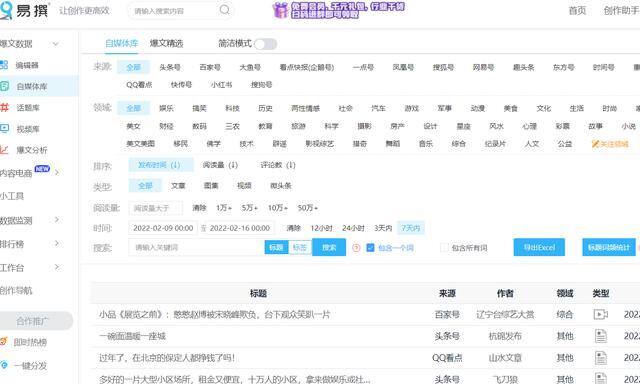Image resolution: width=640 pixels, height=384 pixels.
Task: Open the end date field 2022-02-16
Action: coord(240,228)
